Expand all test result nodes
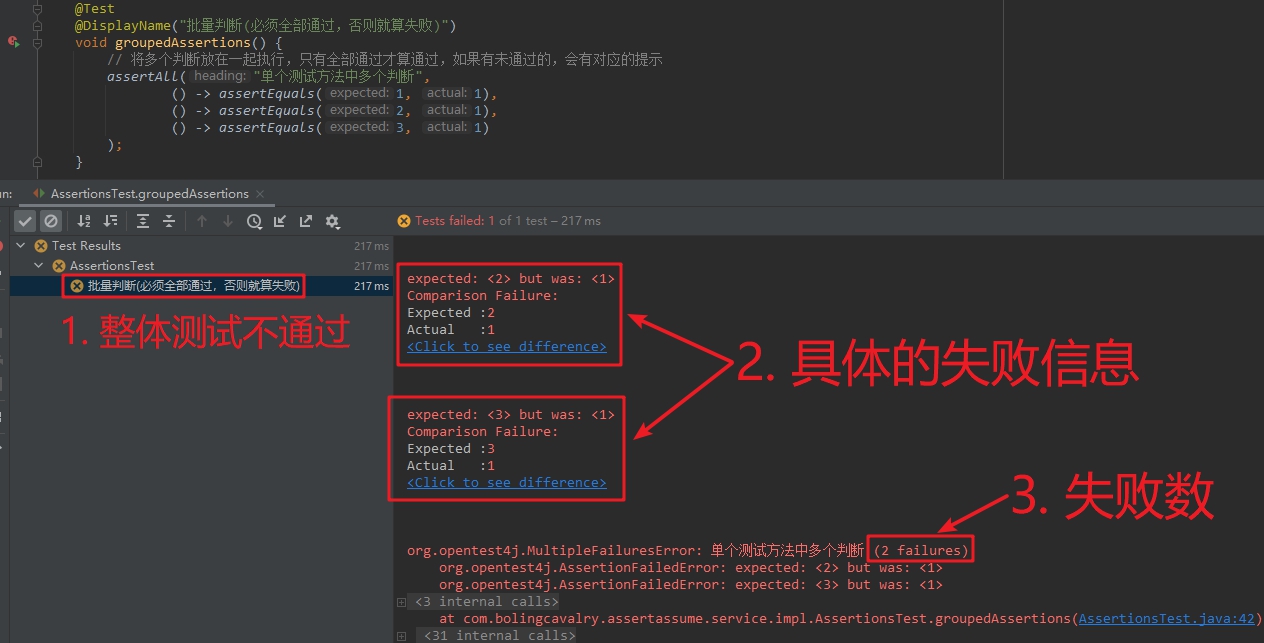 pyautogui.click(x=143, y=221)
